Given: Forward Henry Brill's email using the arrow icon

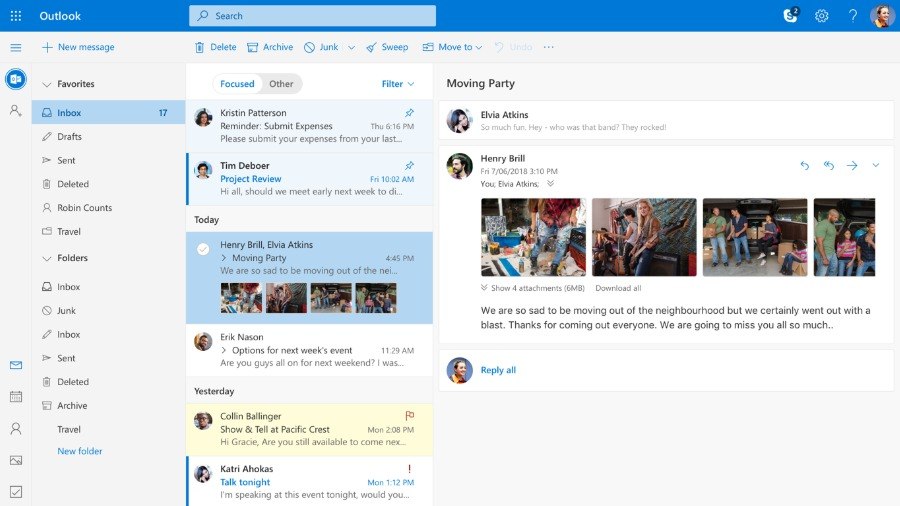Looking at the screenshot, I should [x=852, y=165].
